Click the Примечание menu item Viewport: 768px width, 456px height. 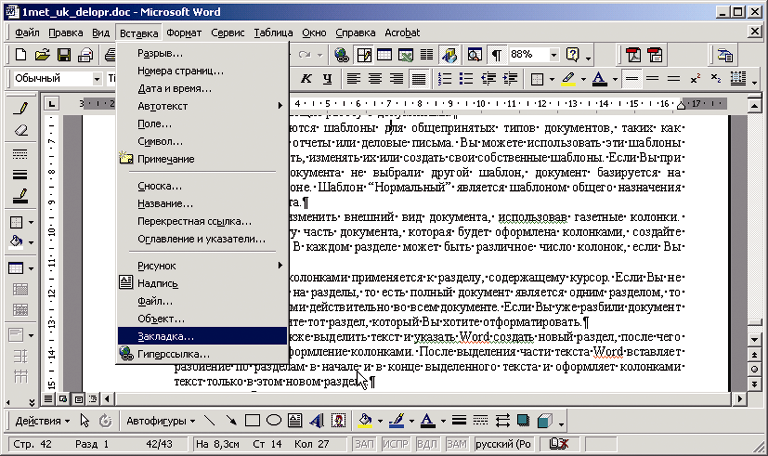tap(202, 159)
